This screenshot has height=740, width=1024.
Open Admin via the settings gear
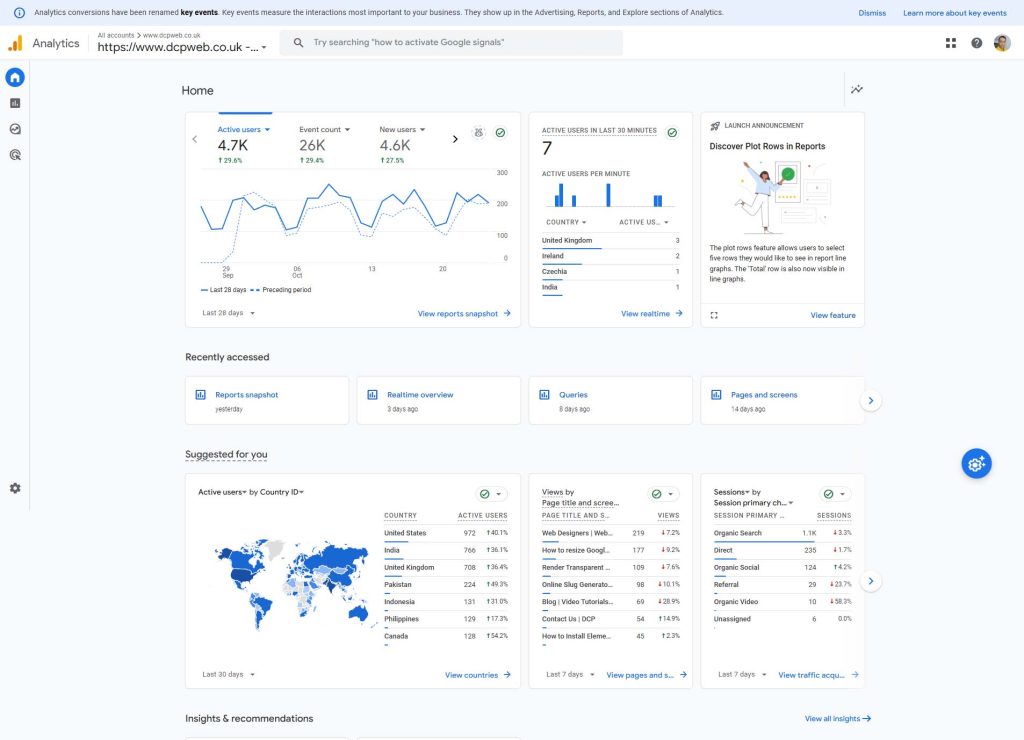[x=14, y=488]
